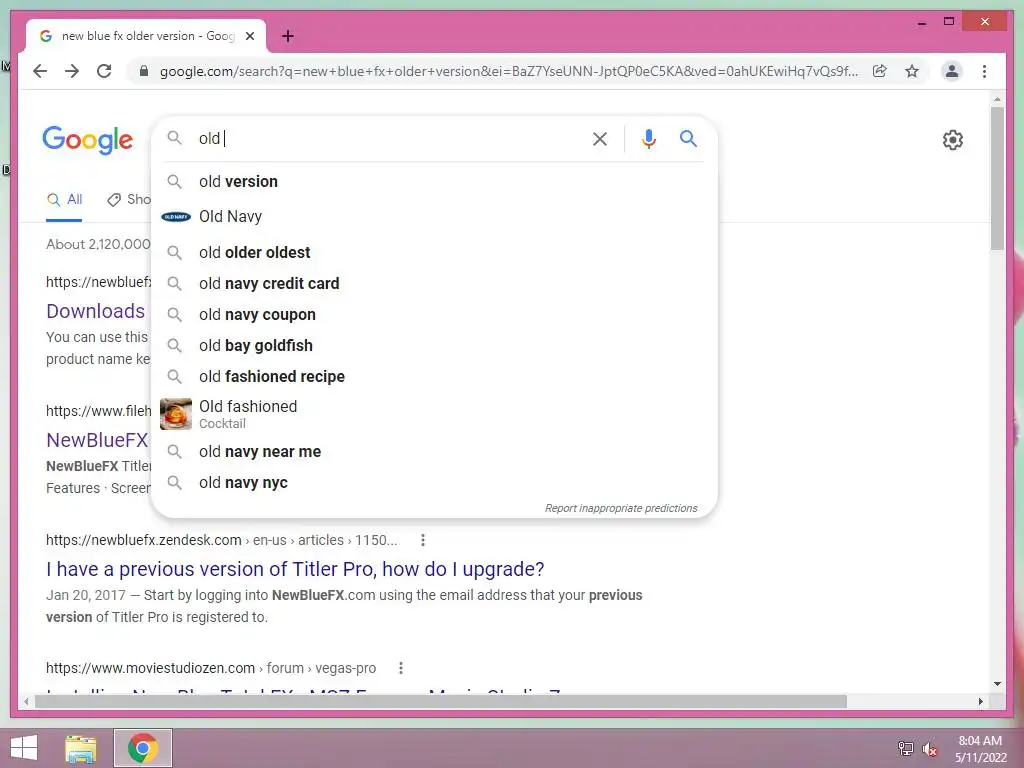The image size is (1024, 768).
Task: Go forward with the forward arrow
Action: tap(72, 71)
